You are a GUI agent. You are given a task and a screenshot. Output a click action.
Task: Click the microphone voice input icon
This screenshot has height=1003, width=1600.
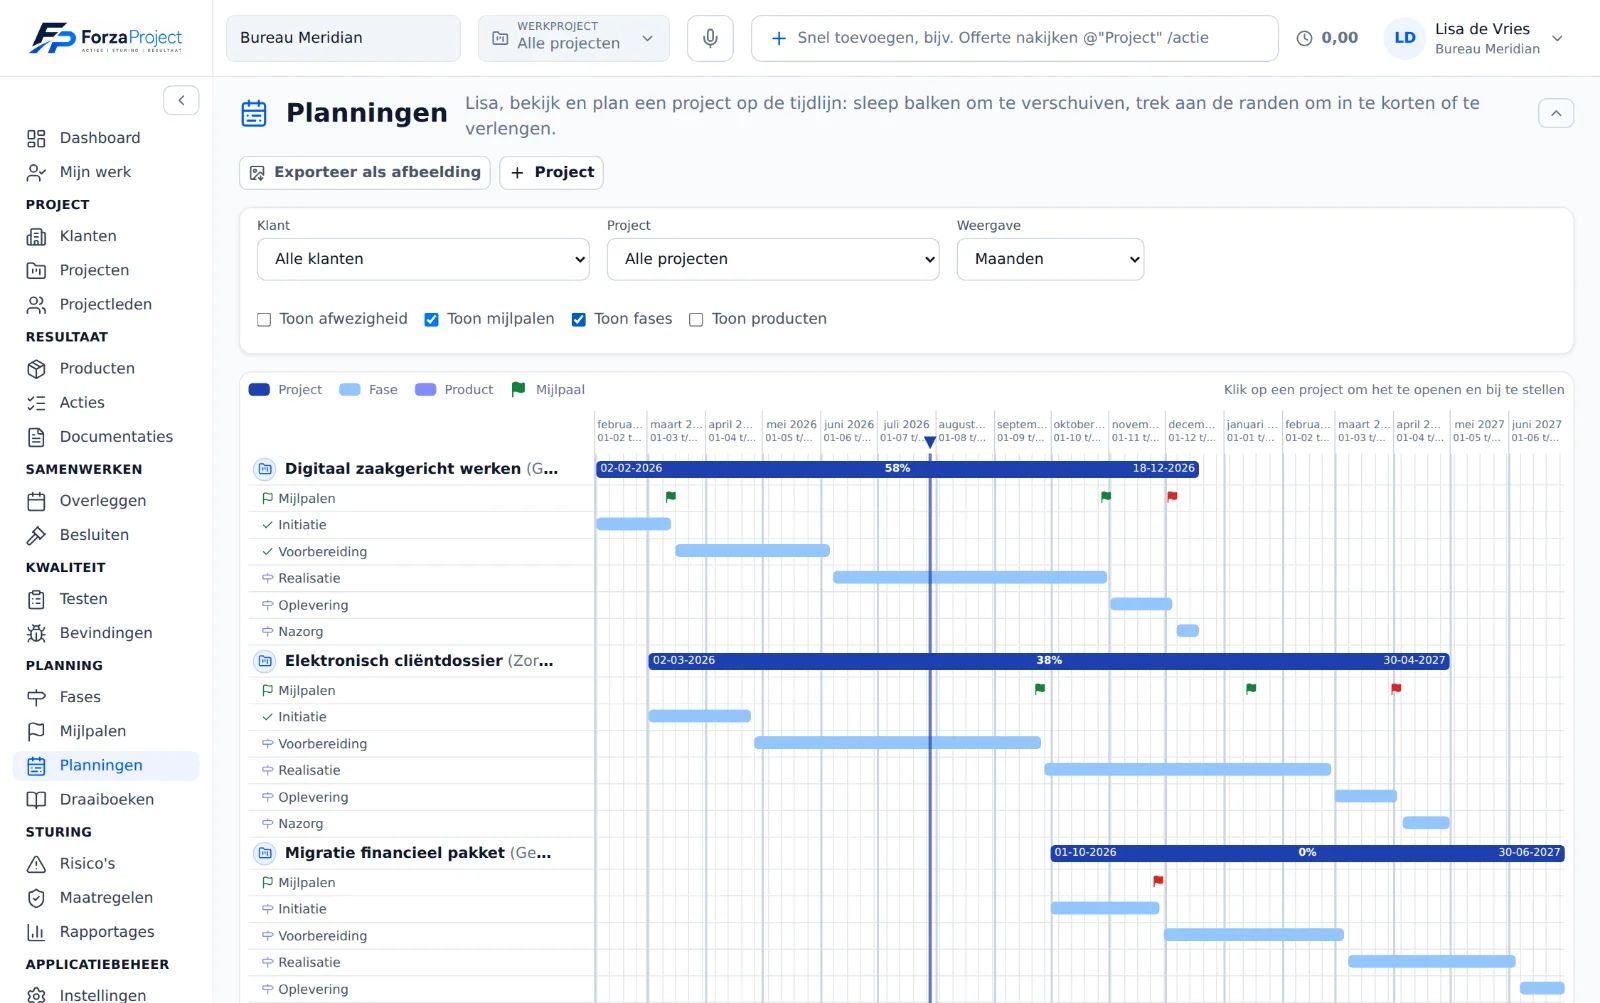pyautogui.click(x=710, y=38)
